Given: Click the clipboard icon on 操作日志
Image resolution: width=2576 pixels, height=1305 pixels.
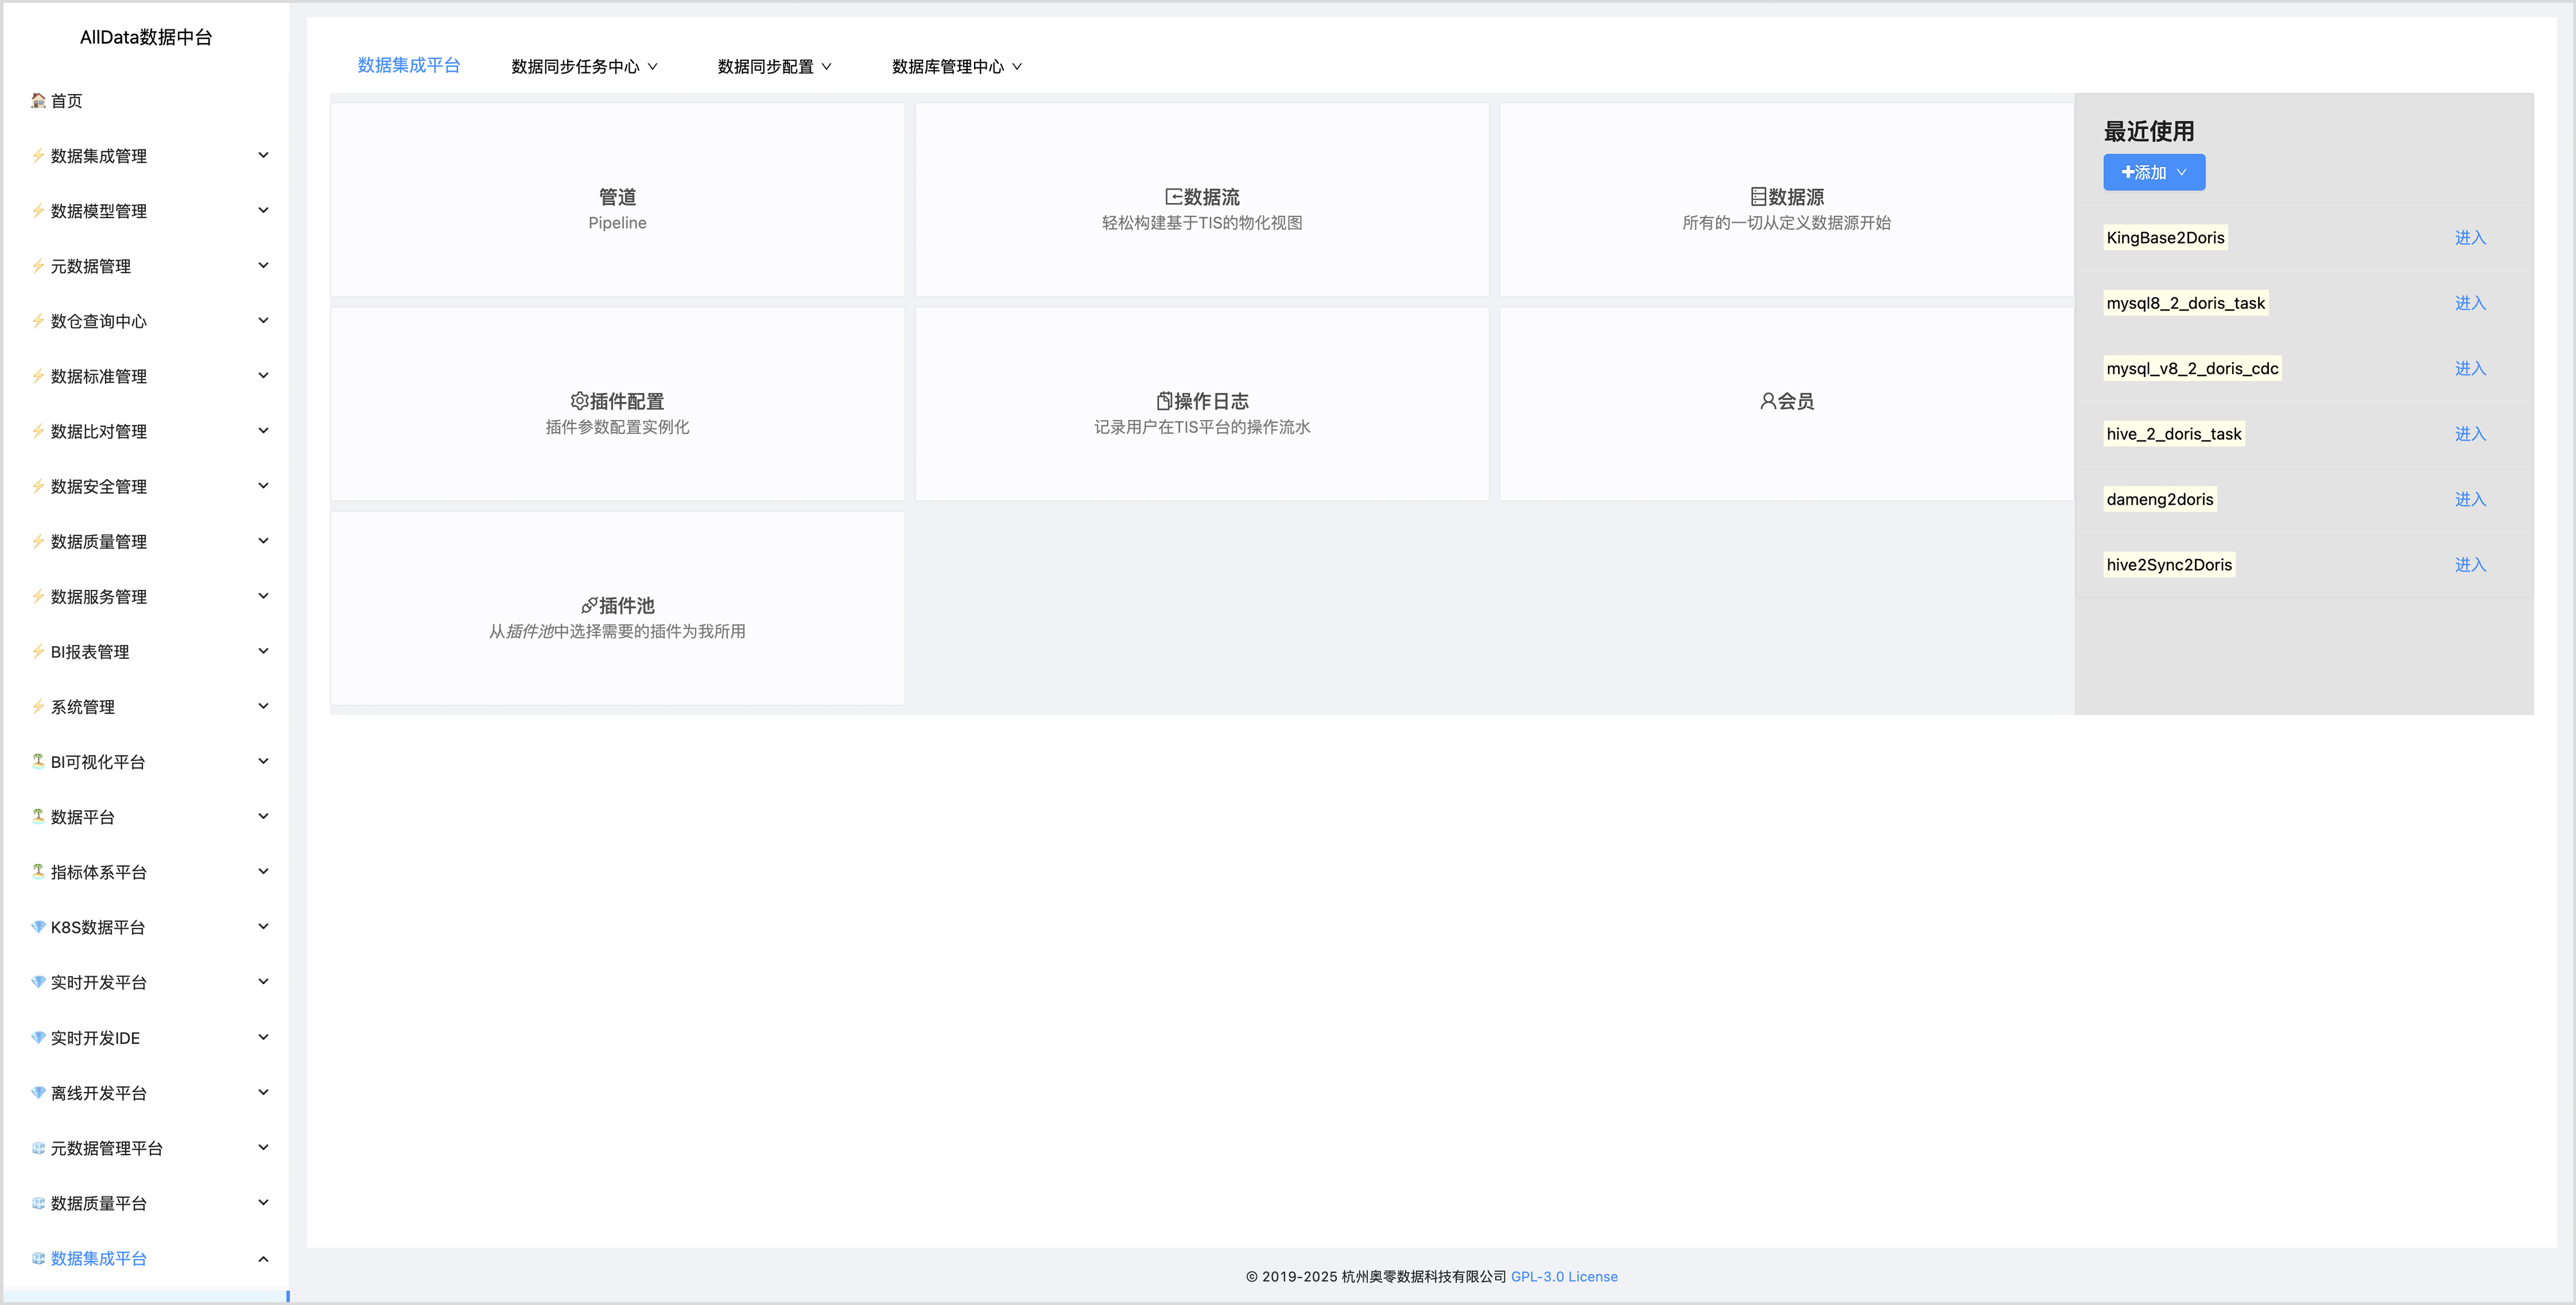Looking at the screenshot, I should point(1164,401).
